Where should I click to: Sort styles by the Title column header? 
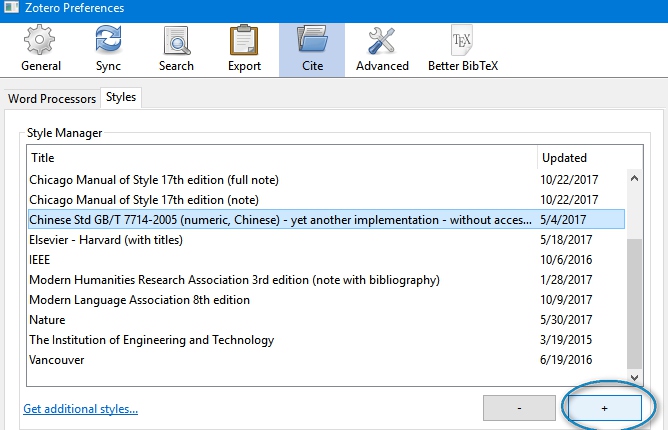click(282, 158)
